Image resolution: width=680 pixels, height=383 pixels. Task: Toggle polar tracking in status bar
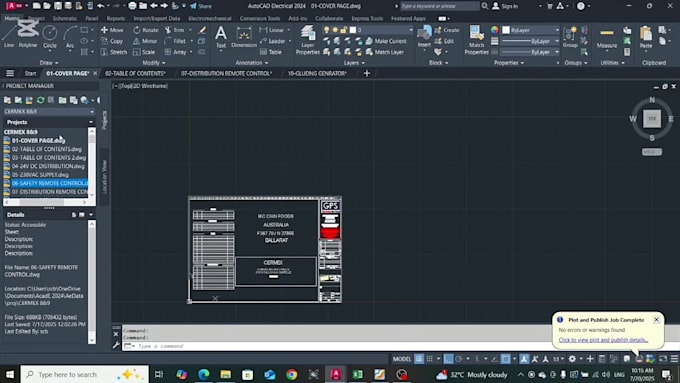point(459,359)
